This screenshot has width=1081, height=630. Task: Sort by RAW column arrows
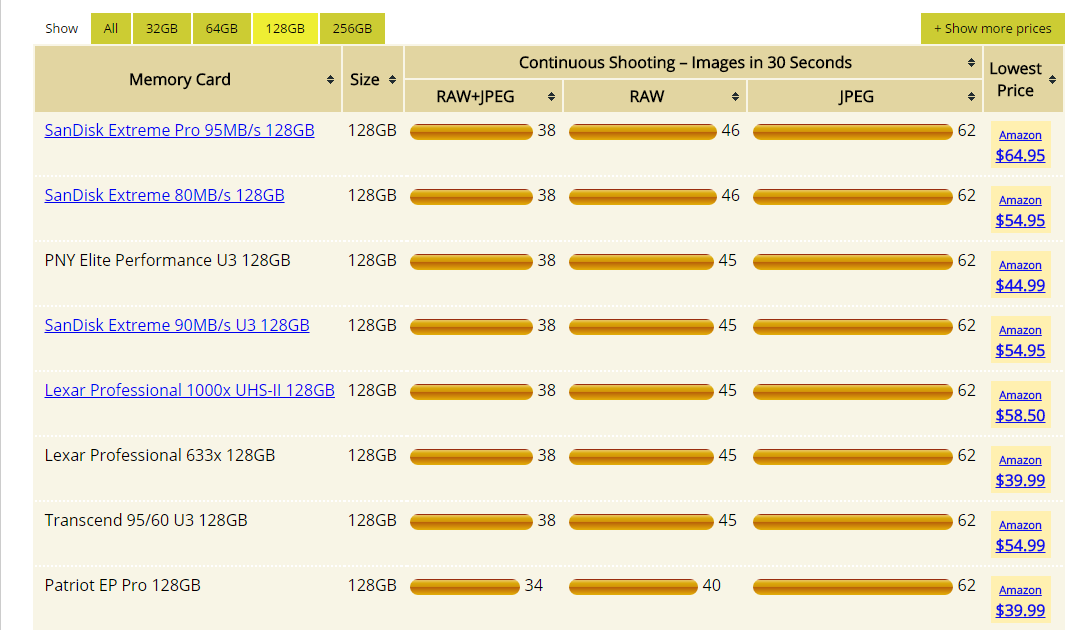tap(735, 97)
